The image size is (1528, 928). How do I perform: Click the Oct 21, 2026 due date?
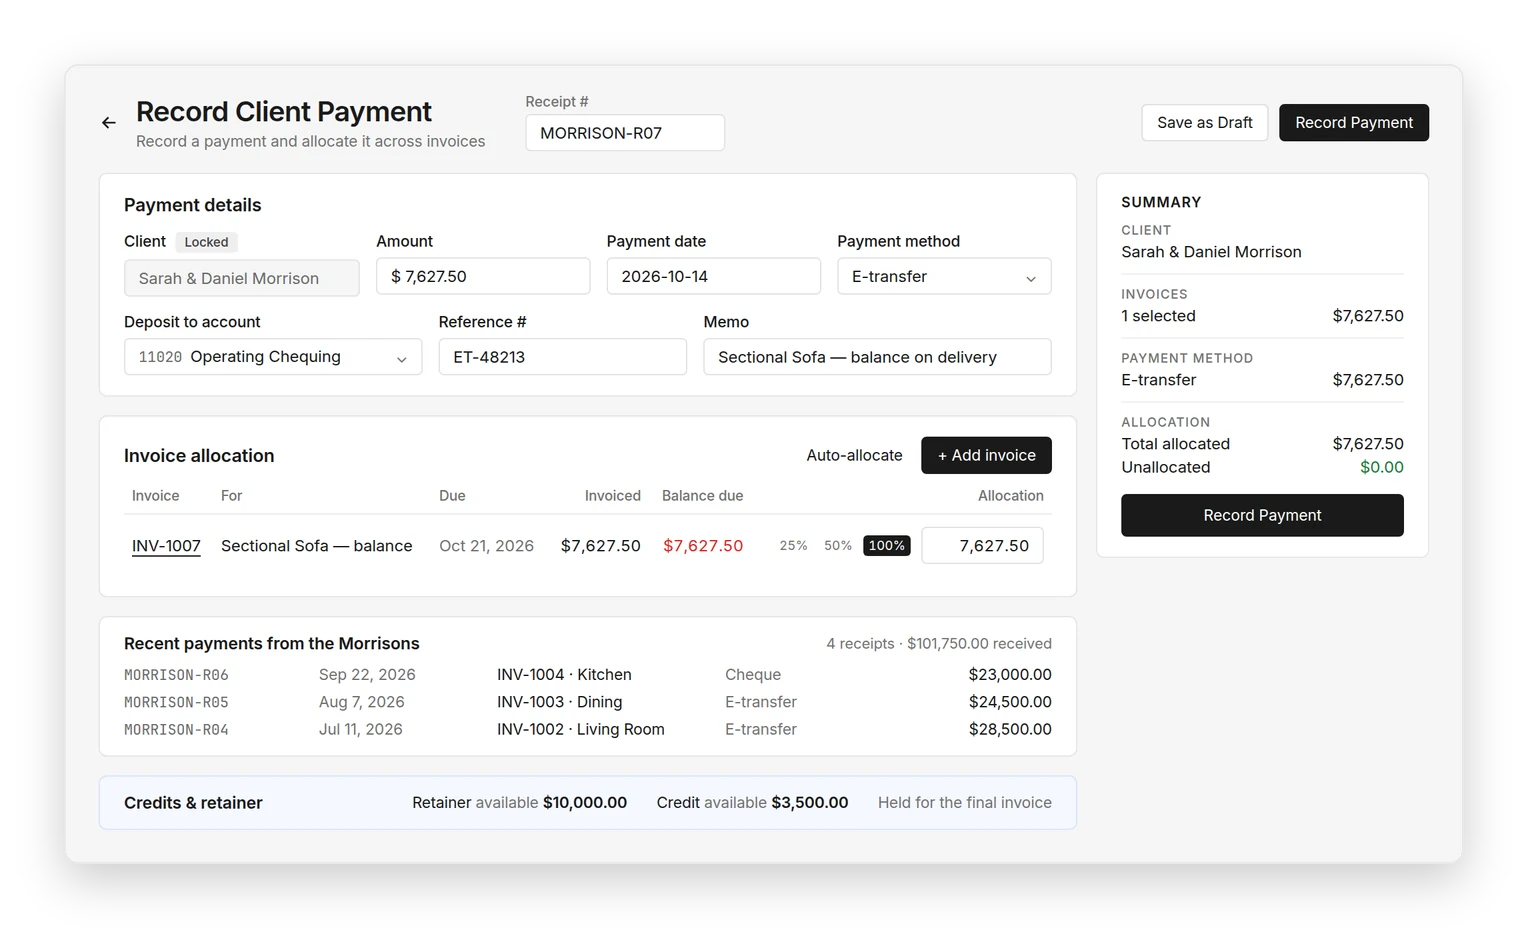(x=486, y=546)
